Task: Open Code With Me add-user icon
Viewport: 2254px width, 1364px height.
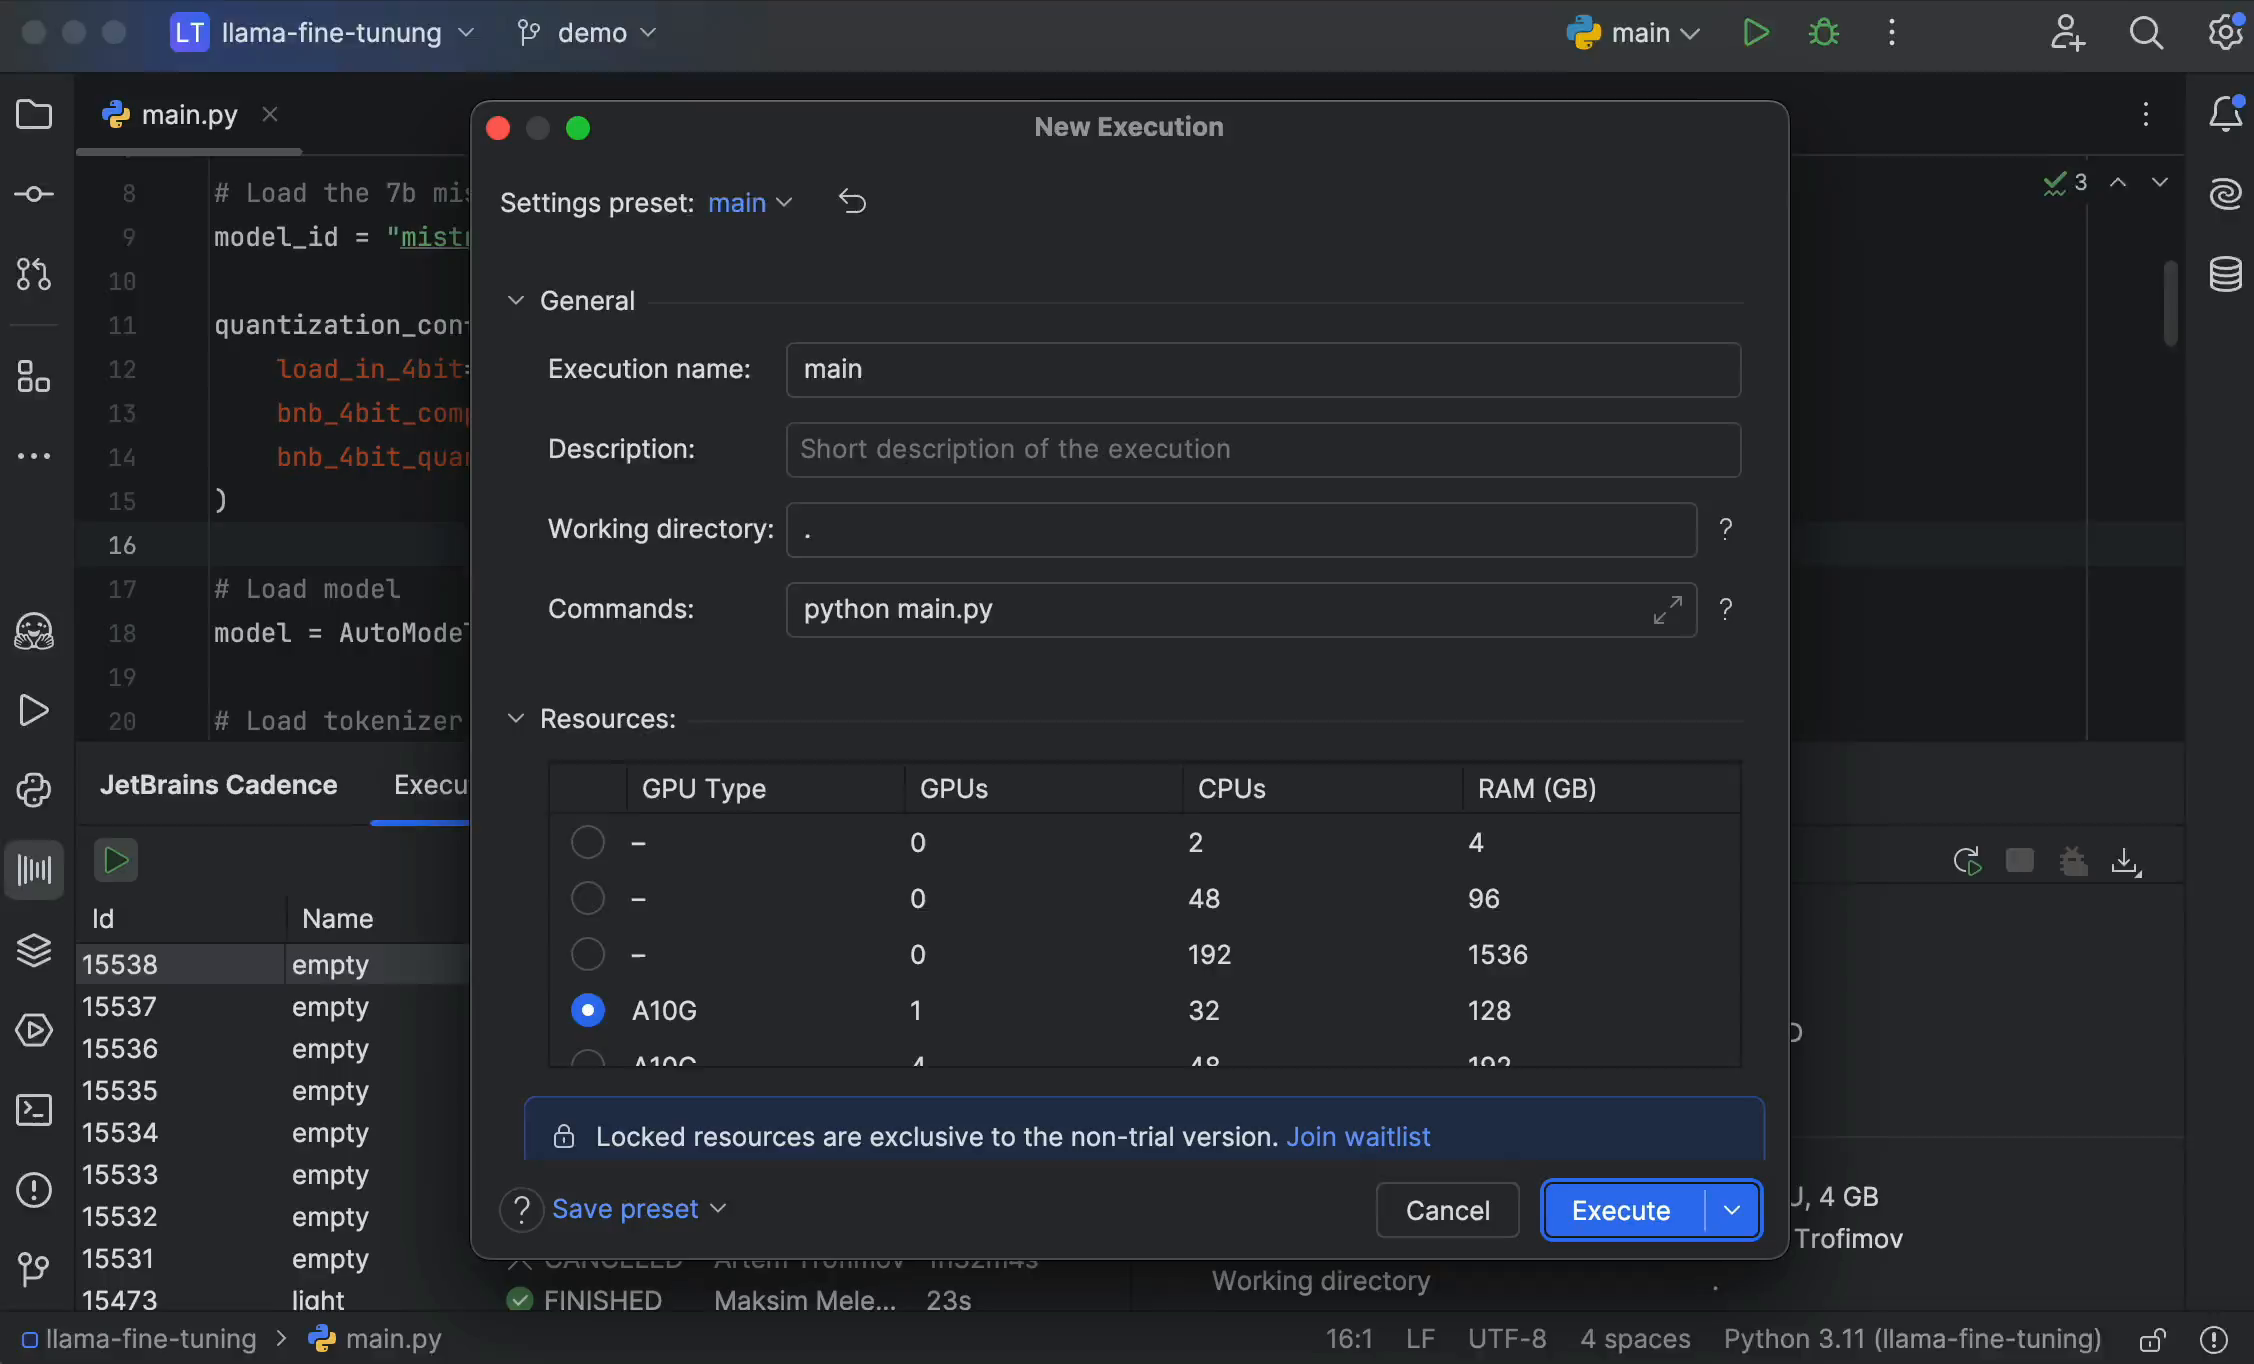Action: pyautogui.click(x=2067, y=33)
